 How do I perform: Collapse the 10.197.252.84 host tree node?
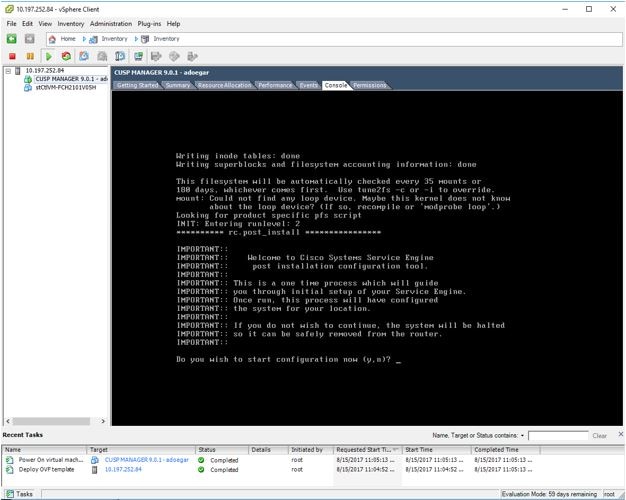pyautogui.click(x=8, y=71)
